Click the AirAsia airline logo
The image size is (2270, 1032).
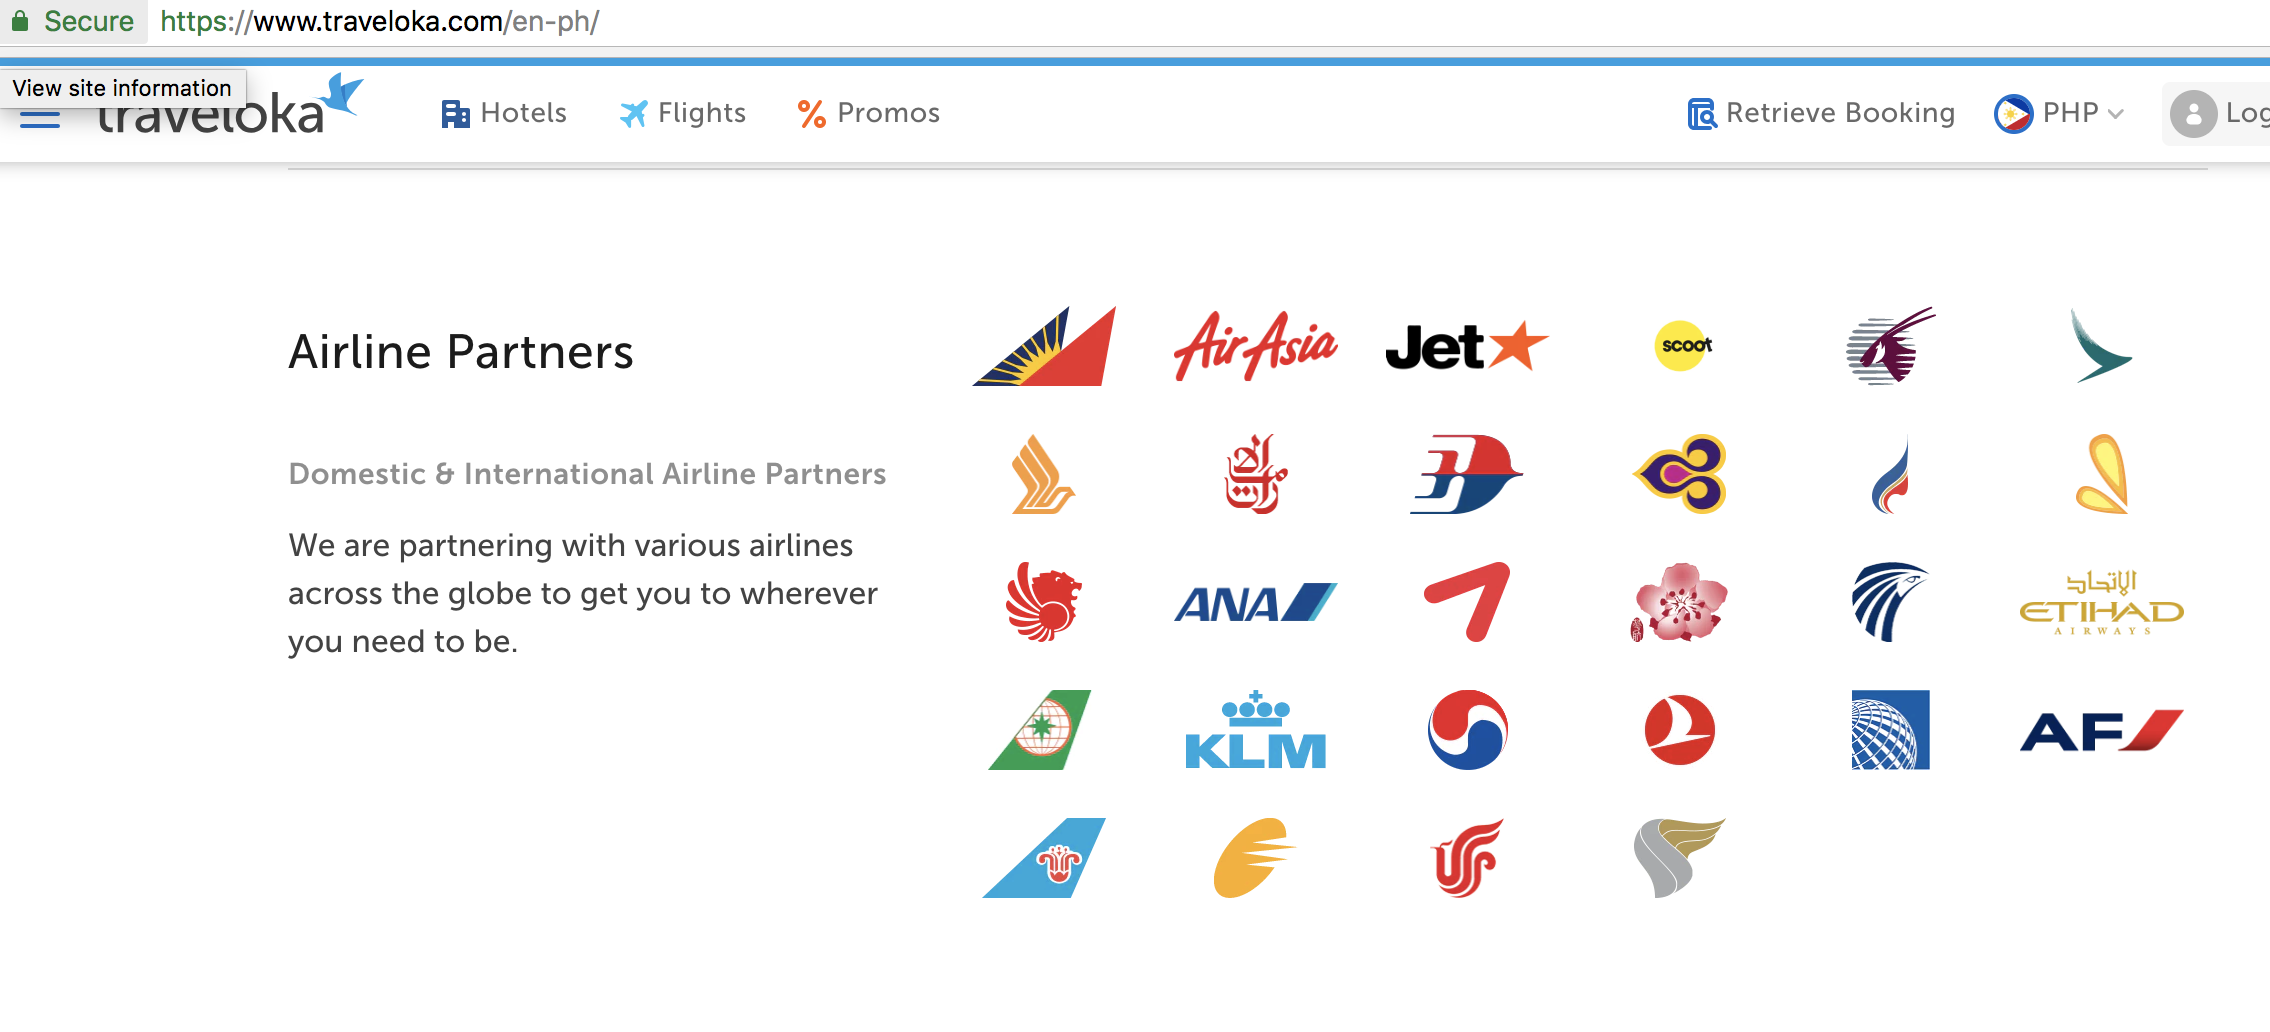(x=1255, y=346)
